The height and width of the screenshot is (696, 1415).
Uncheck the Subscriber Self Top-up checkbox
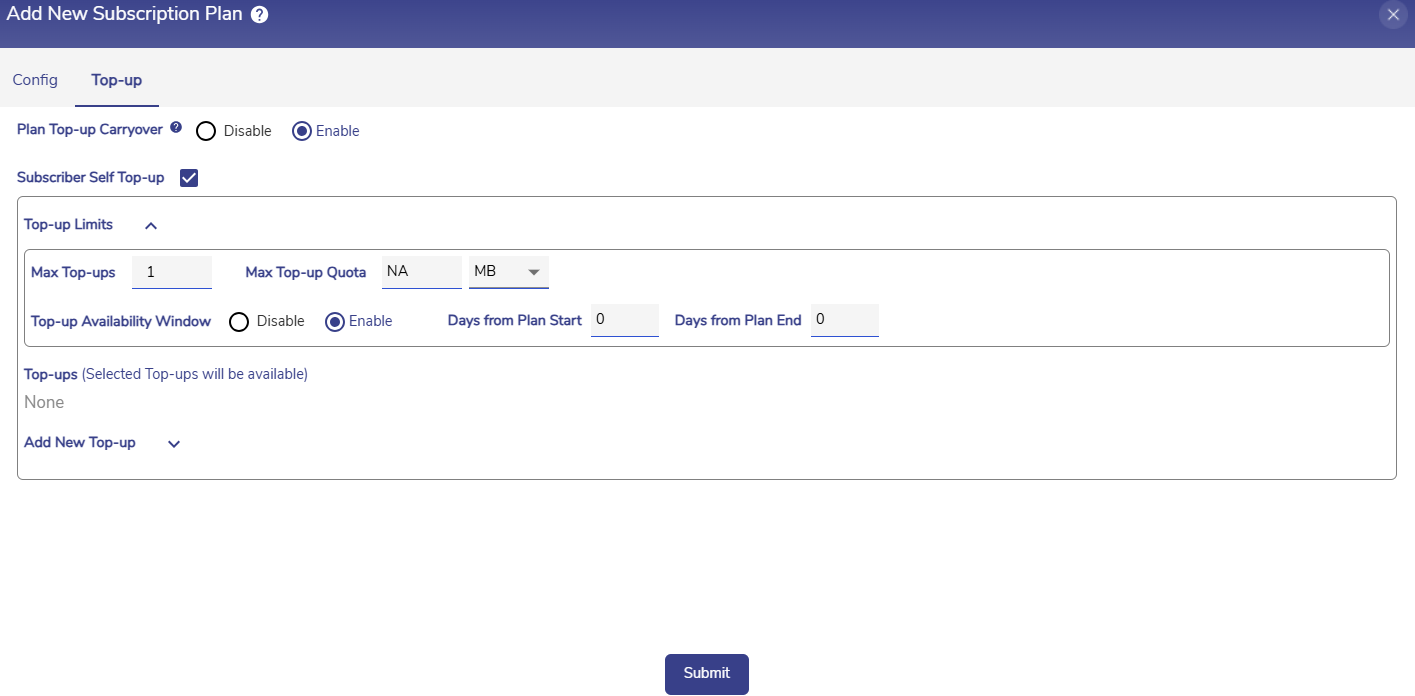click(x=189, y=178)
